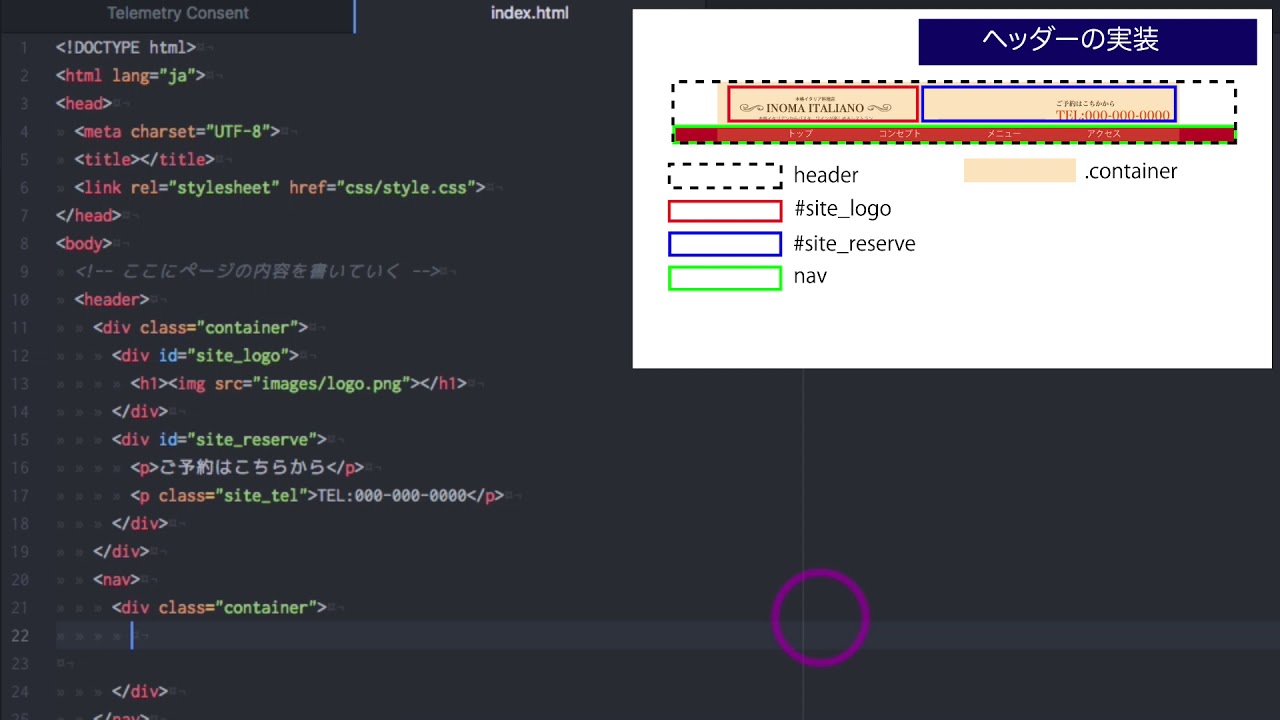Click the #site_logo legend label
This screenshot has height=720, width=1280.
click(x=842, y=209)
